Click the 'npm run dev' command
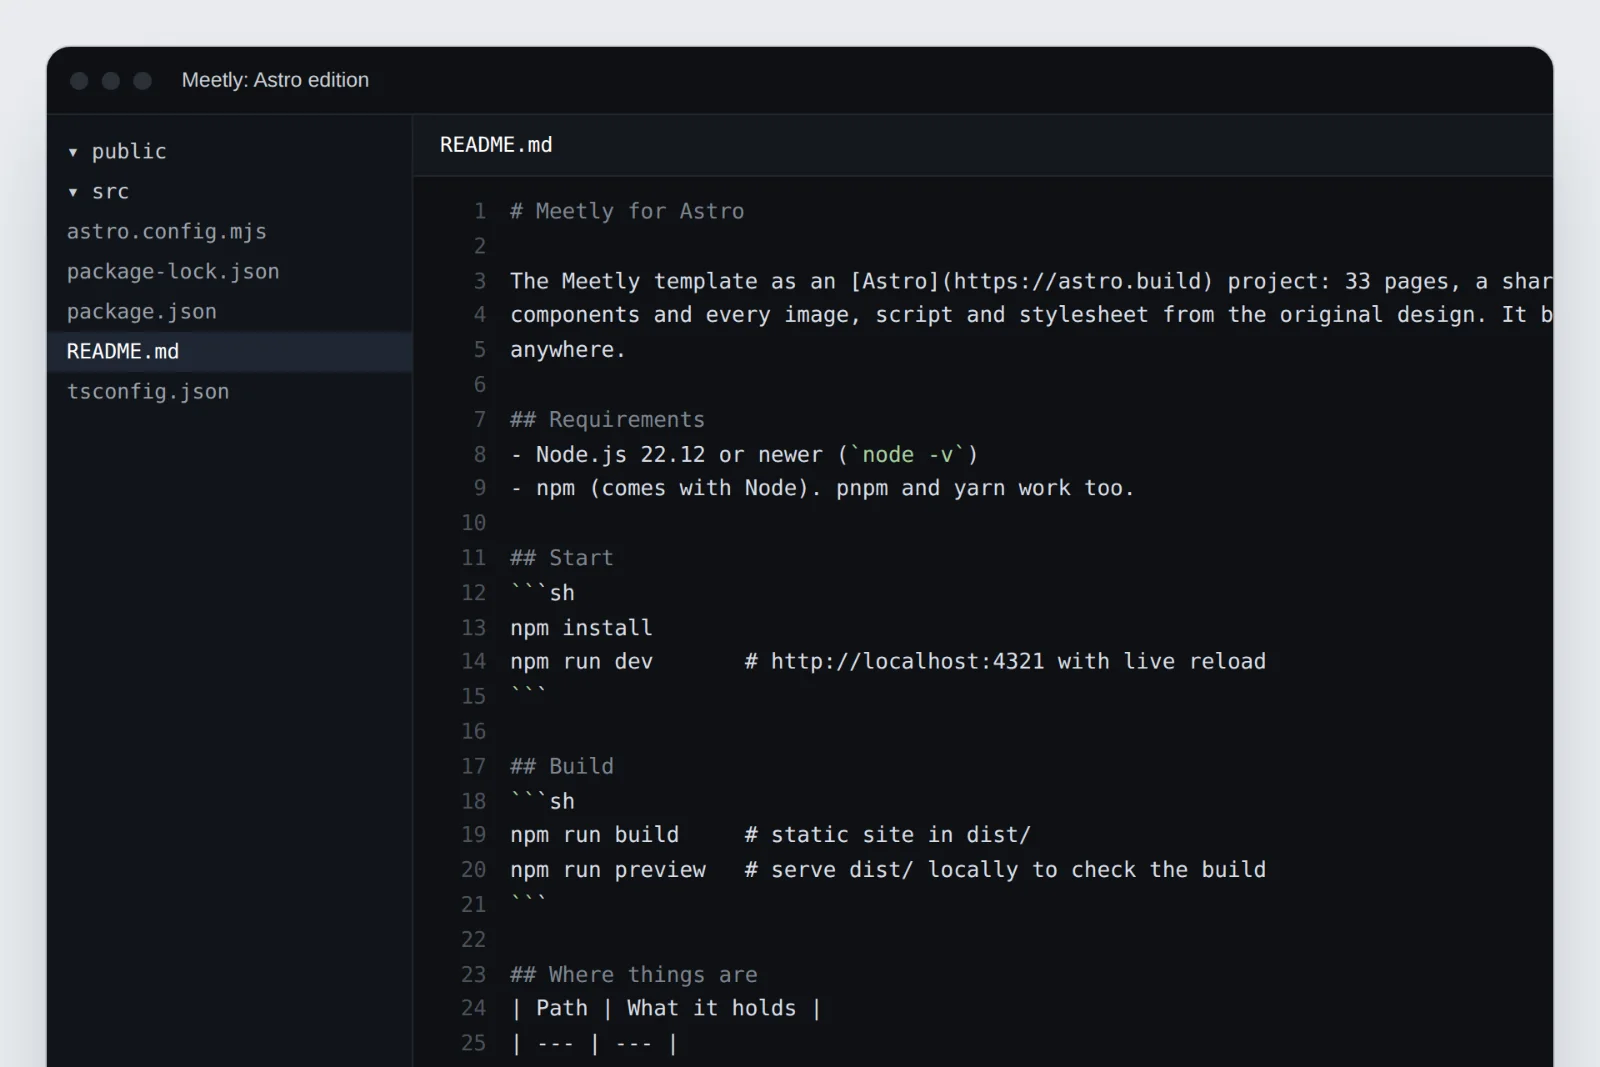 pos(581,661)
